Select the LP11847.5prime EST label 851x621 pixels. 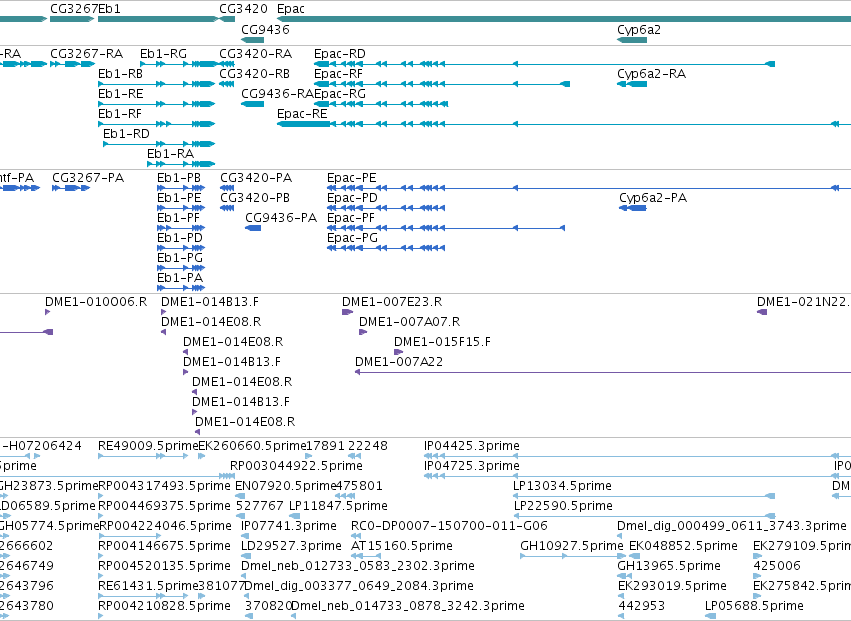coord(338,506)
